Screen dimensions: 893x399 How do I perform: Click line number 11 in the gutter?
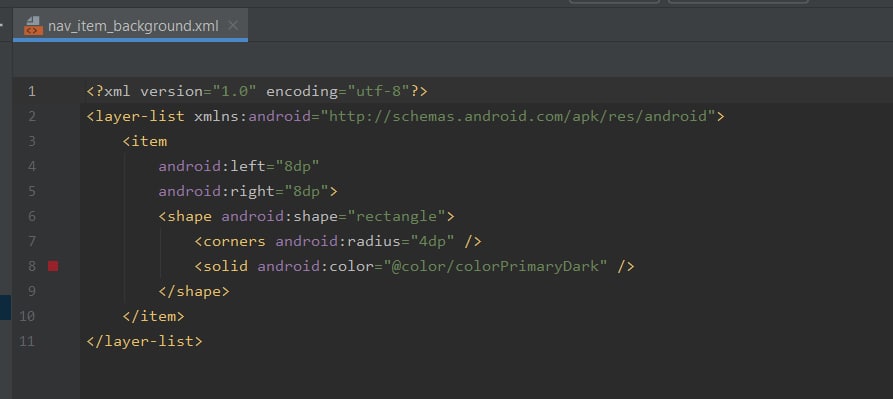[x=27, y=342]
